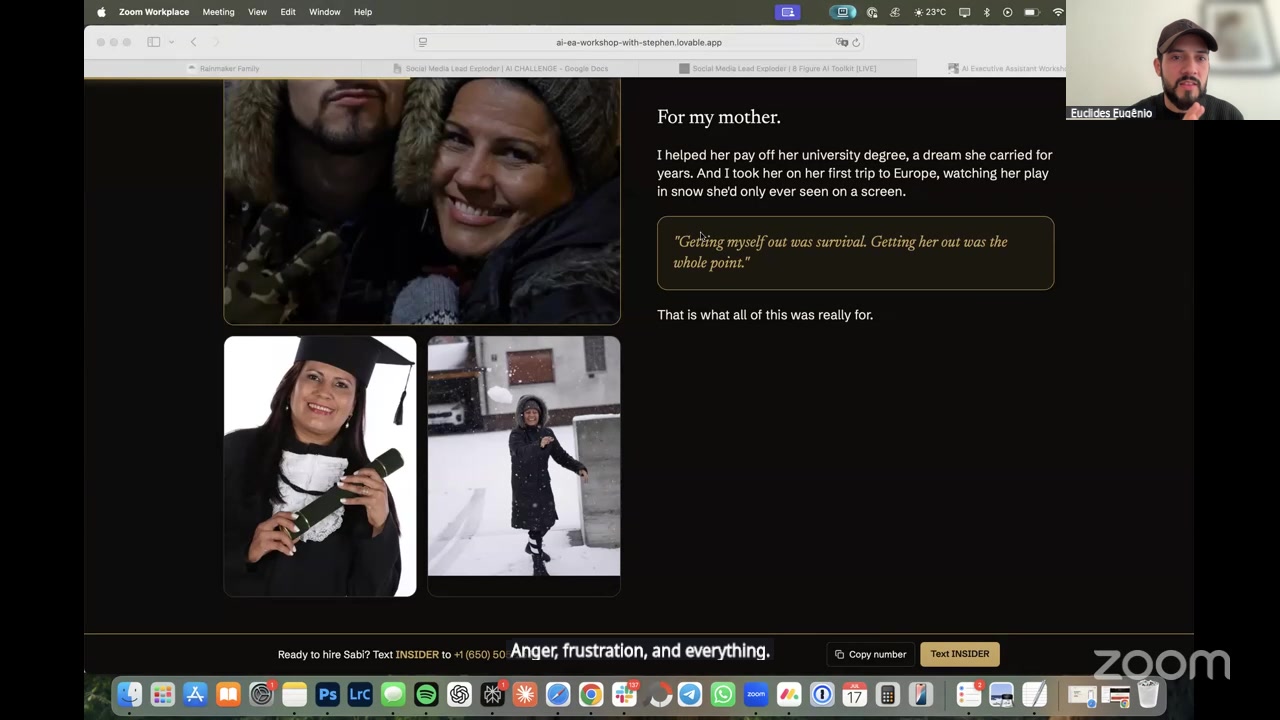Open the Bluetooth menu bar icon

tap(986, 12)
